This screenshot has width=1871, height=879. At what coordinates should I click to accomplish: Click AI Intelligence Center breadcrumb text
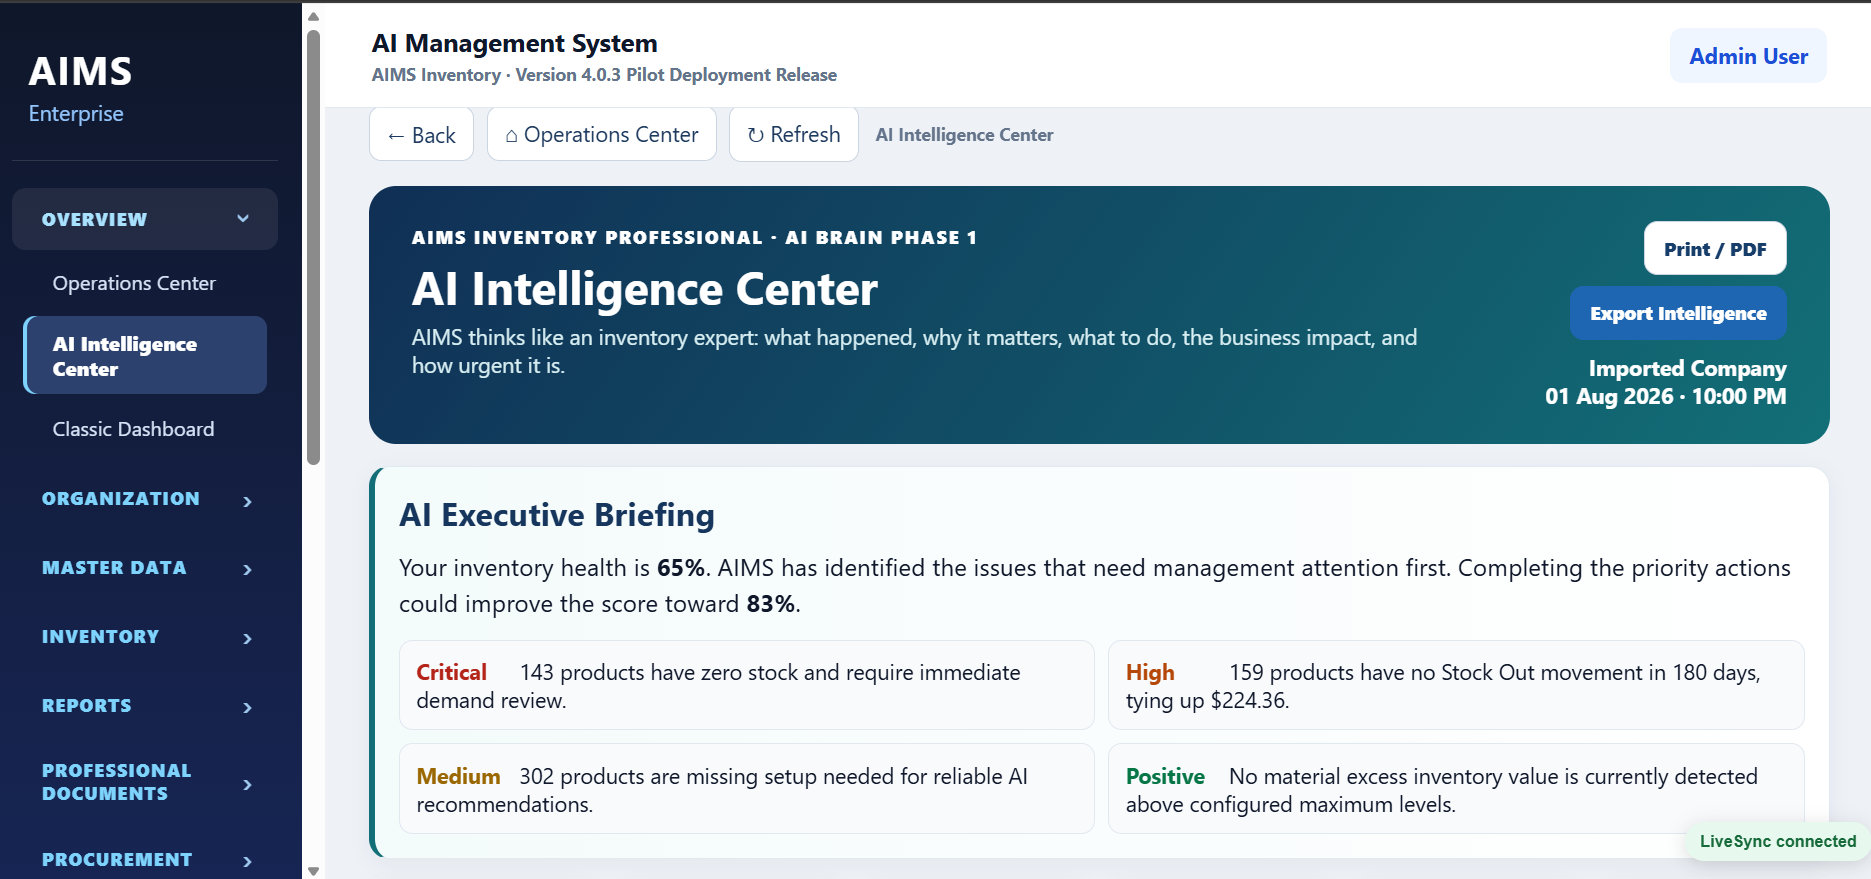pyautogui.click(x=964, y=135)
